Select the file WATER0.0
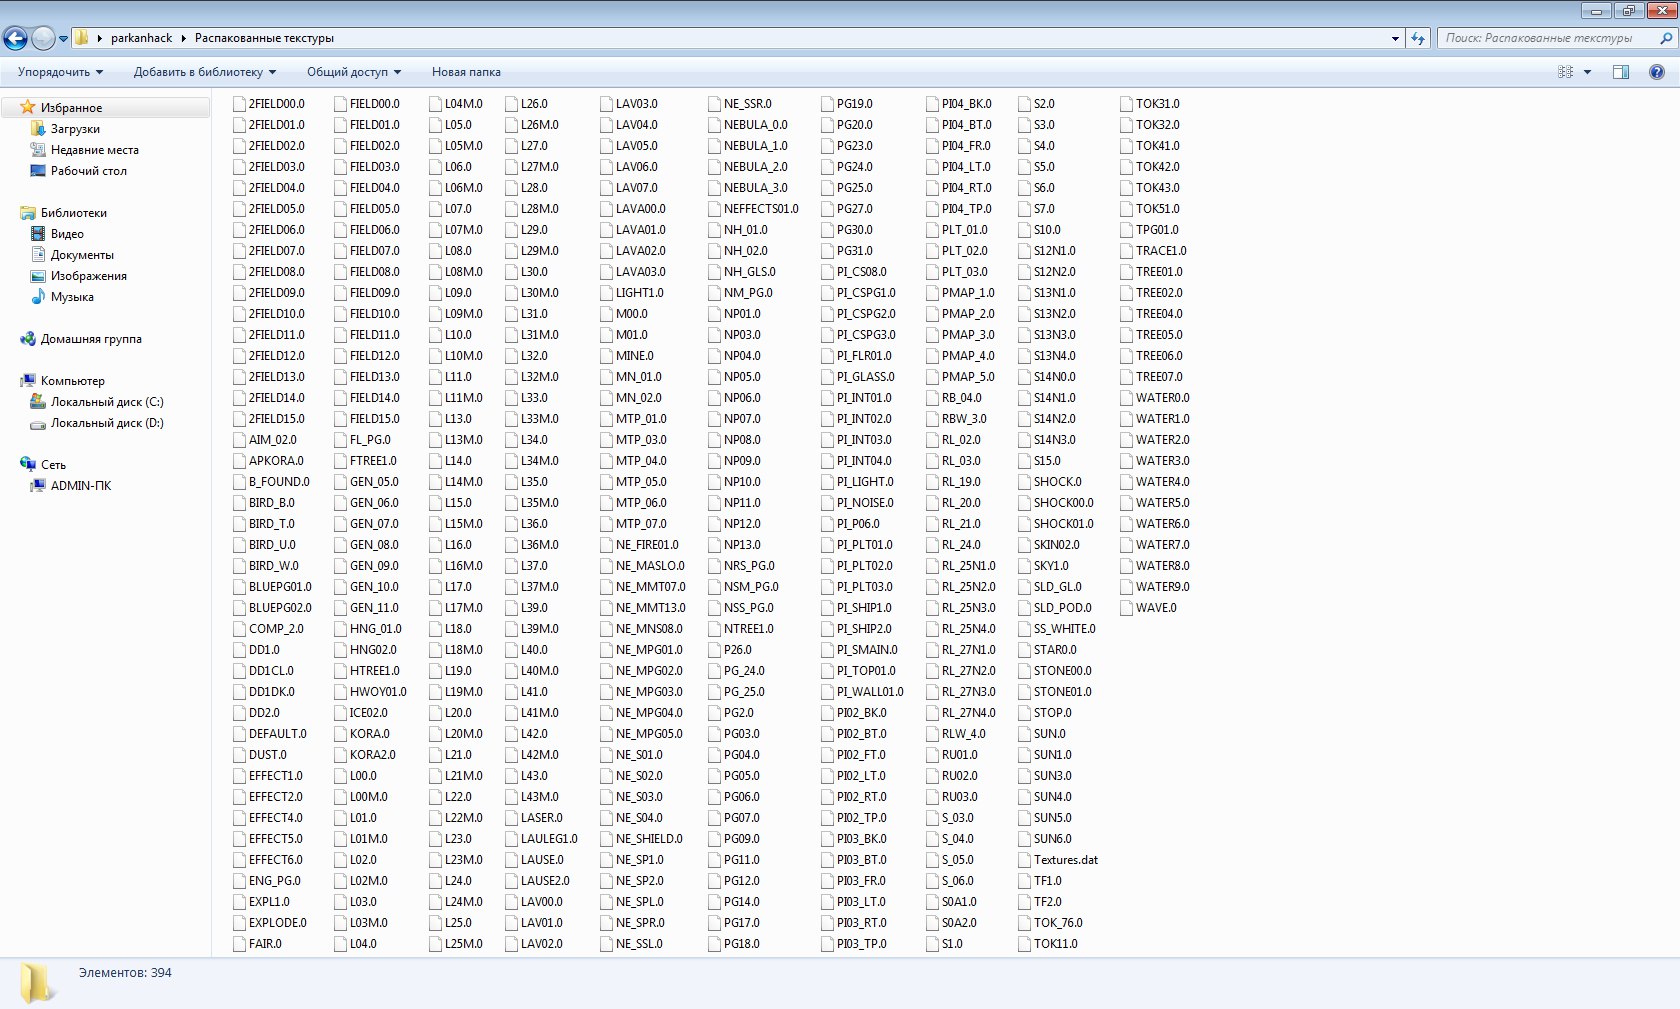Screen dimensions: 1680x1009 click(1155, 398)
